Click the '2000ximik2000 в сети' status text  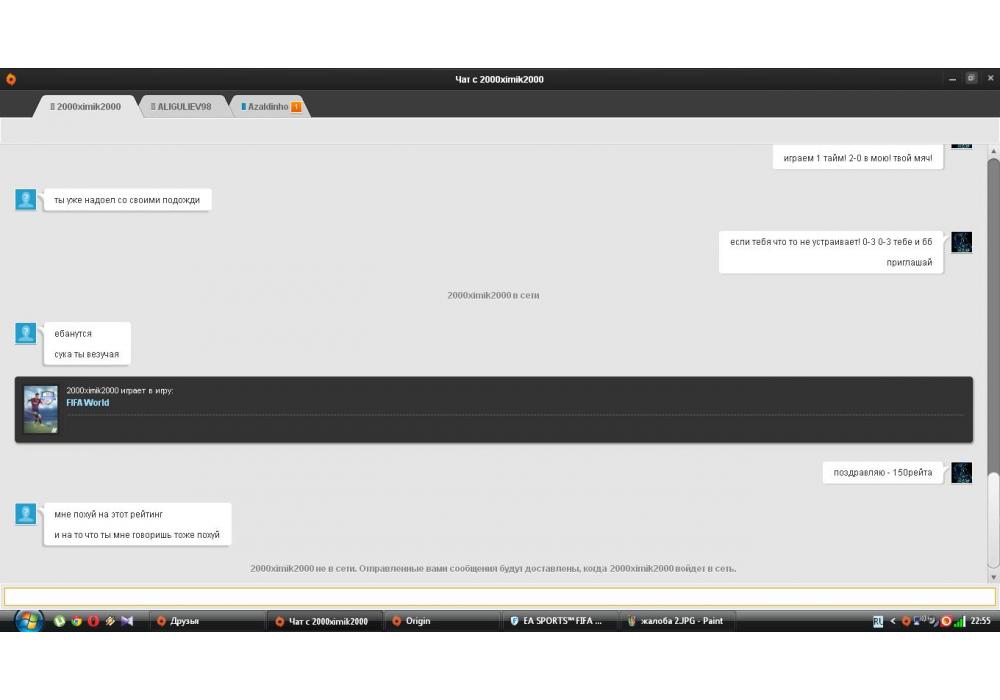tap(493, 295)
